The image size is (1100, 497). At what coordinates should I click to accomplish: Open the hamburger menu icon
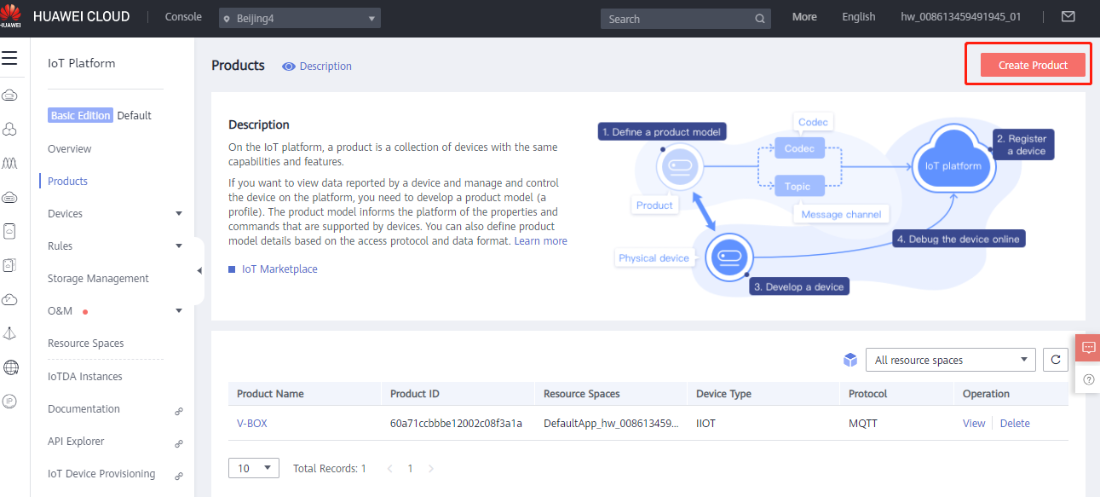pos(10,58)
